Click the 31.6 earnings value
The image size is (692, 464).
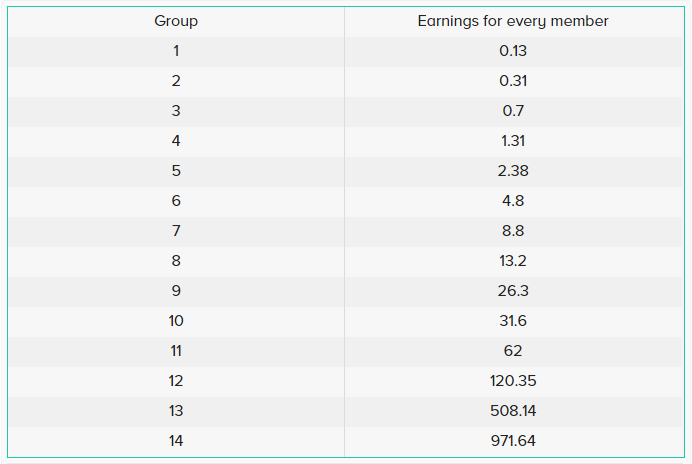(x=513, y=321)
